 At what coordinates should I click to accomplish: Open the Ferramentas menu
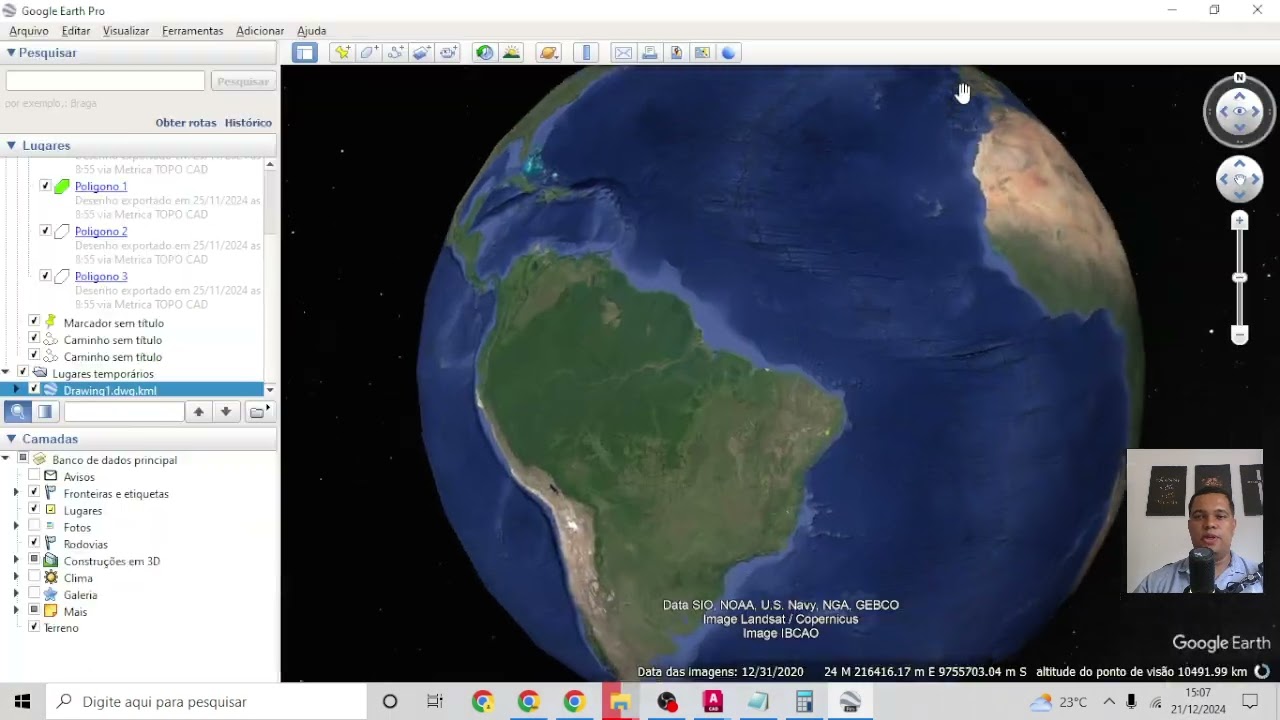click(x=193, y=31)
